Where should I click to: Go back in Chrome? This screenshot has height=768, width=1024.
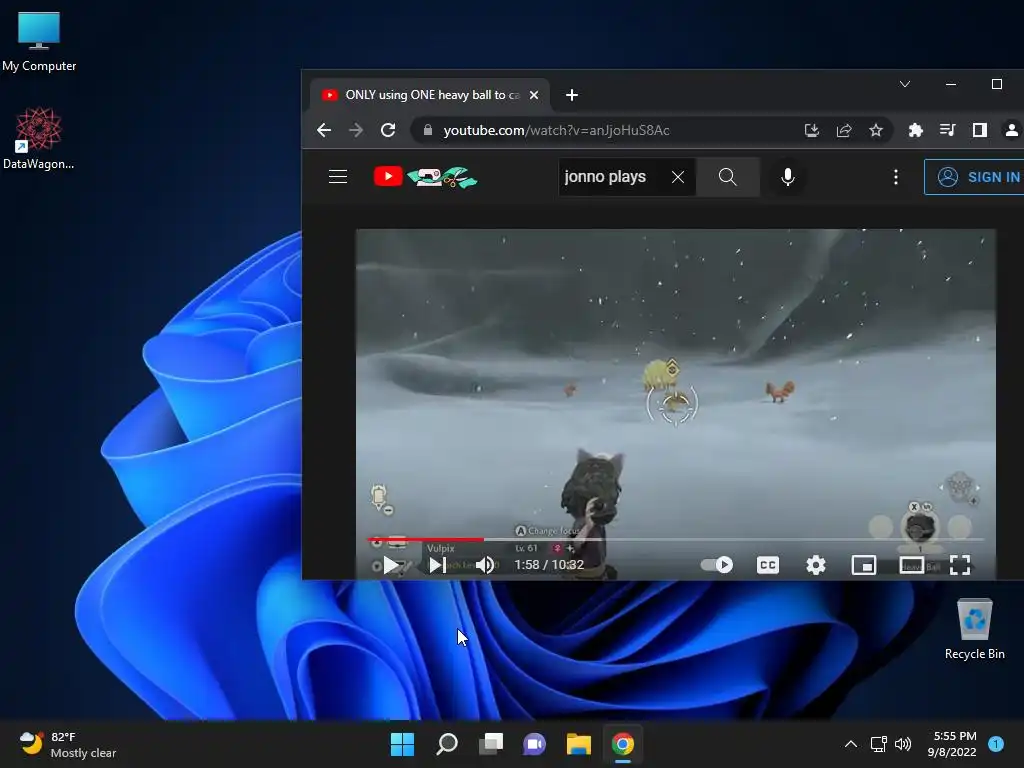324,130
